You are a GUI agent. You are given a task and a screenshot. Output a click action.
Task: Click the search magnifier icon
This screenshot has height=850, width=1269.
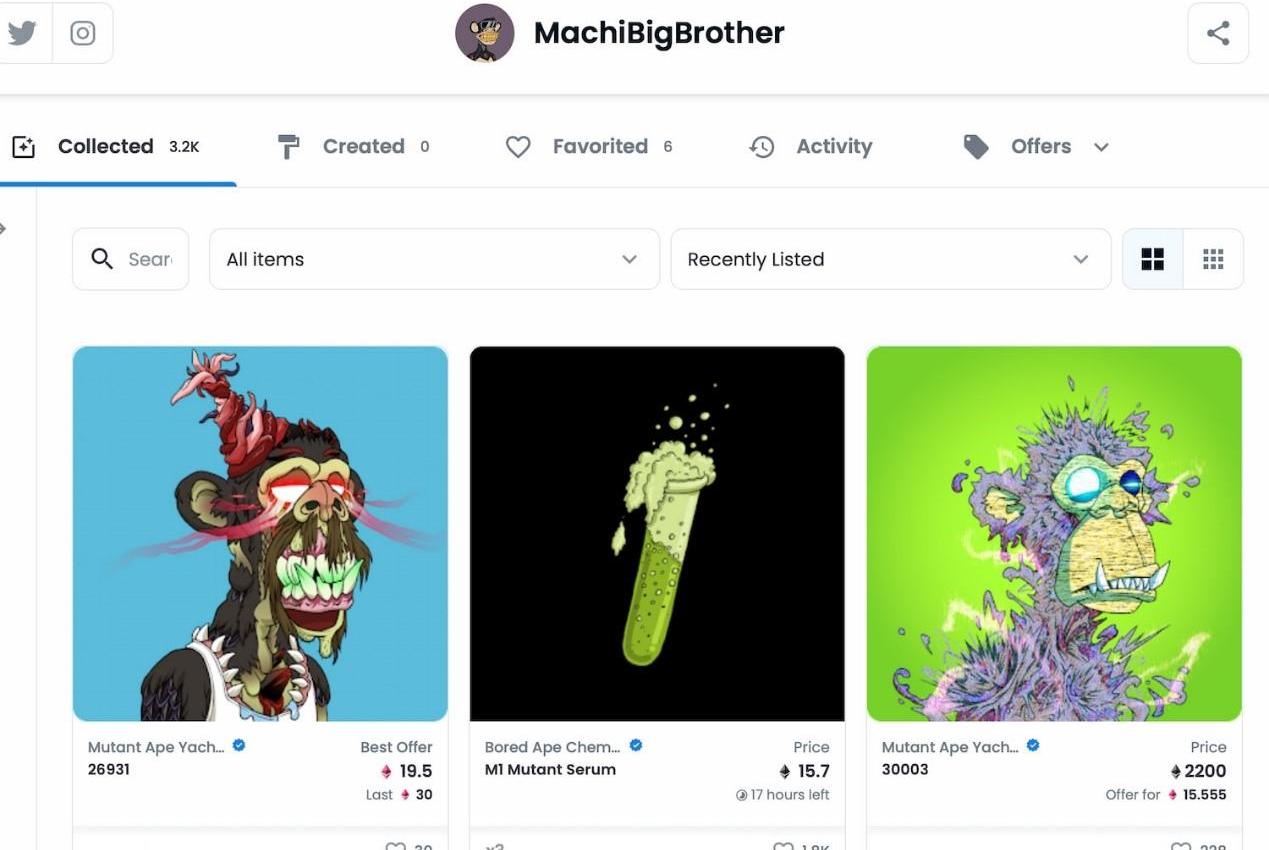102,259
